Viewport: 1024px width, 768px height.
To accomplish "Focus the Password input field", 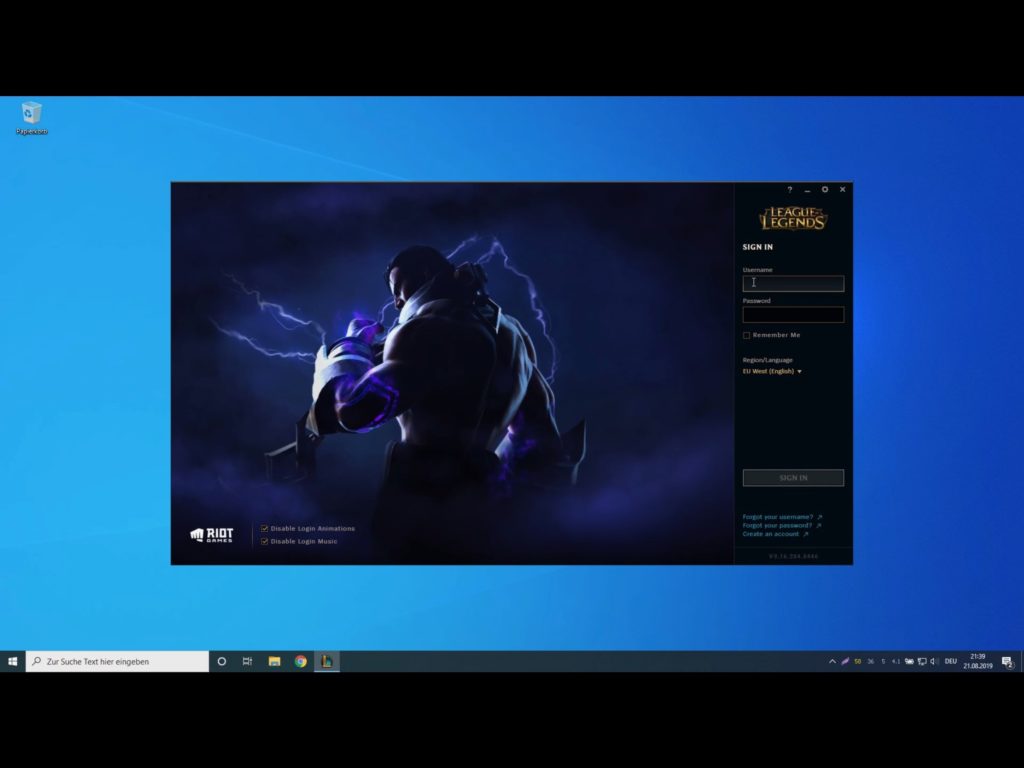I will click(793, 315).
